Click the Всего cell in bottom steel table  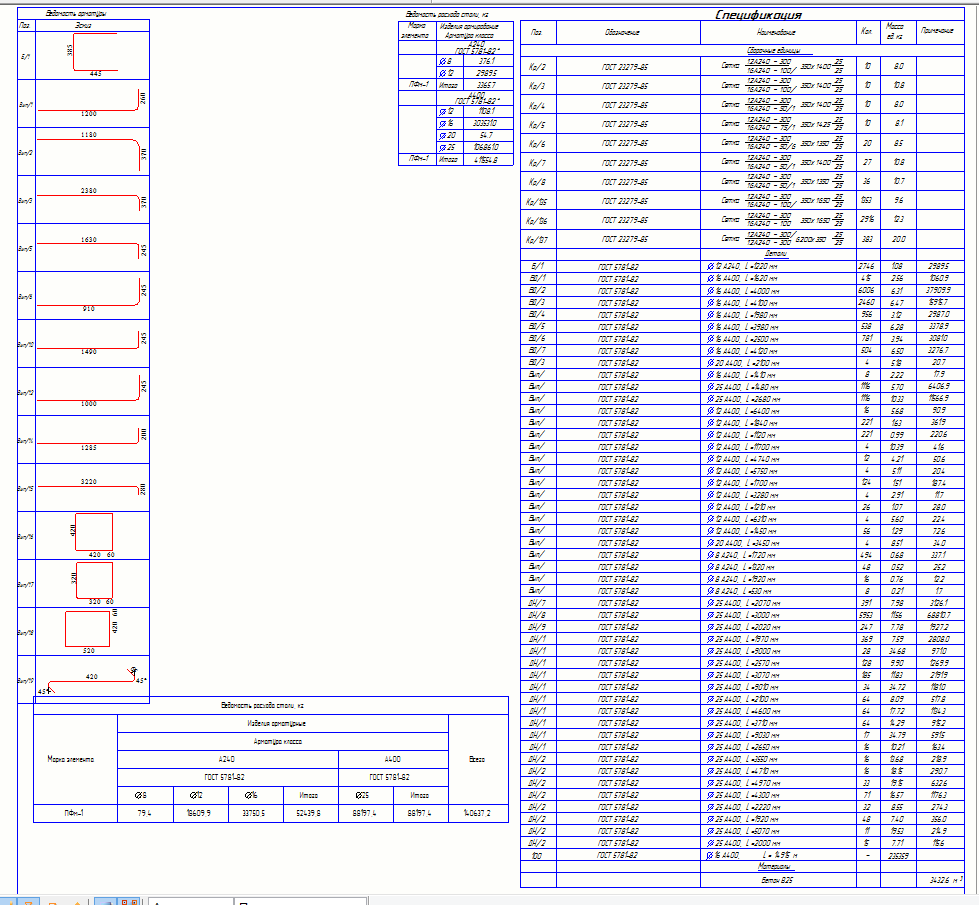pyautogui.click(x=477, y=760)
